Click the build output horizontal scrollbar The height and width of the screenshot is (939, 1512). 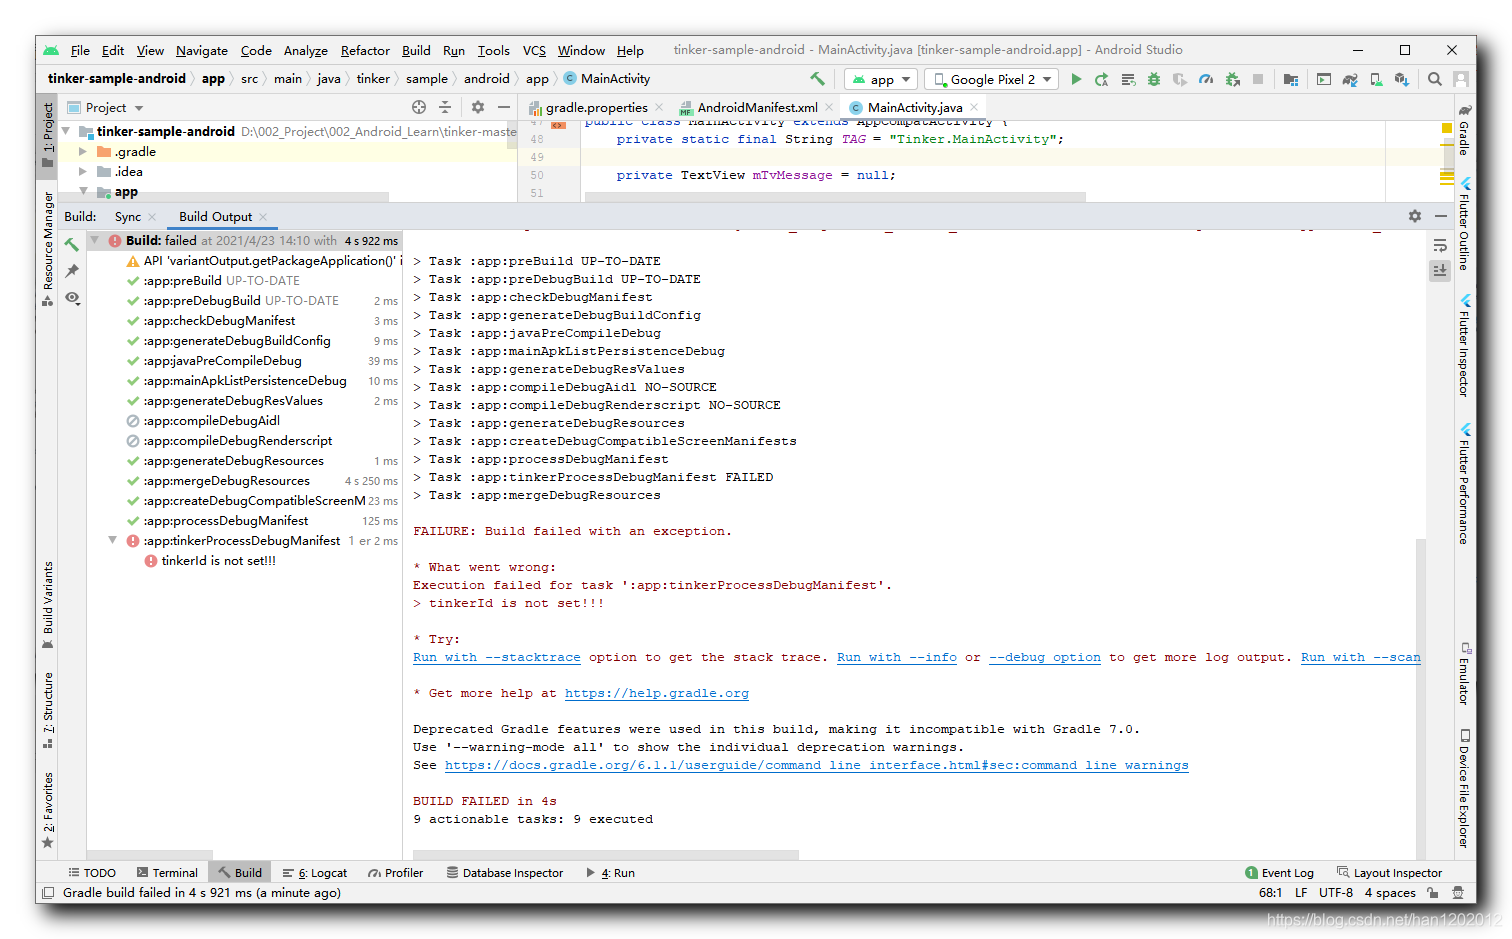coord(606,855)
